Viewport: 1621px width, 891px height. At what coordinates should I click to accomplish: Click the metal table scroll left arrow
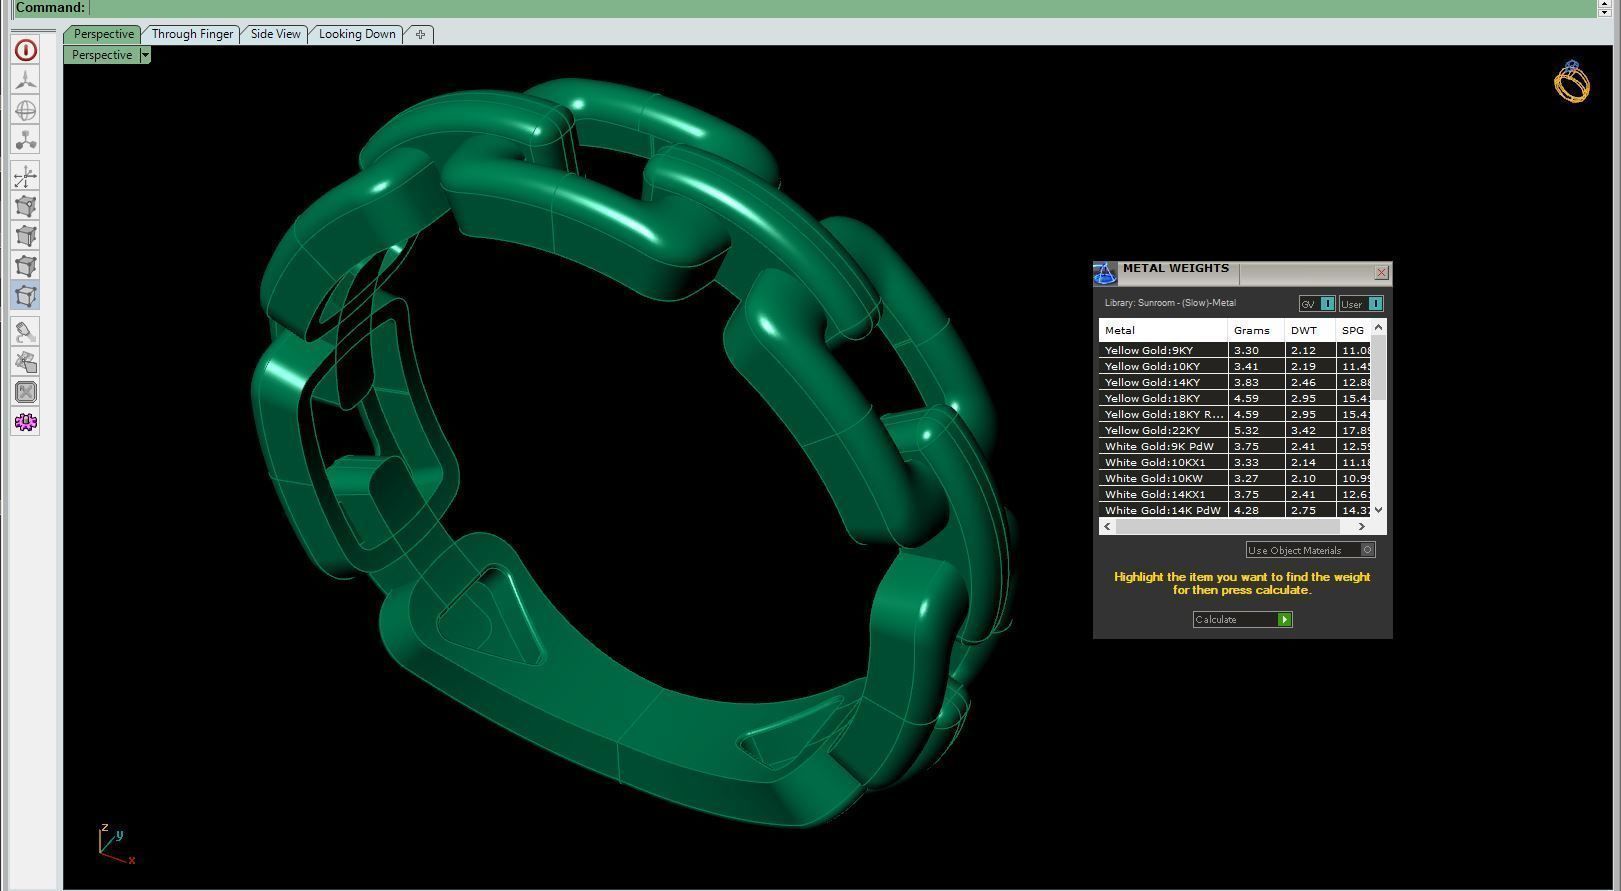click(1107, 527)
